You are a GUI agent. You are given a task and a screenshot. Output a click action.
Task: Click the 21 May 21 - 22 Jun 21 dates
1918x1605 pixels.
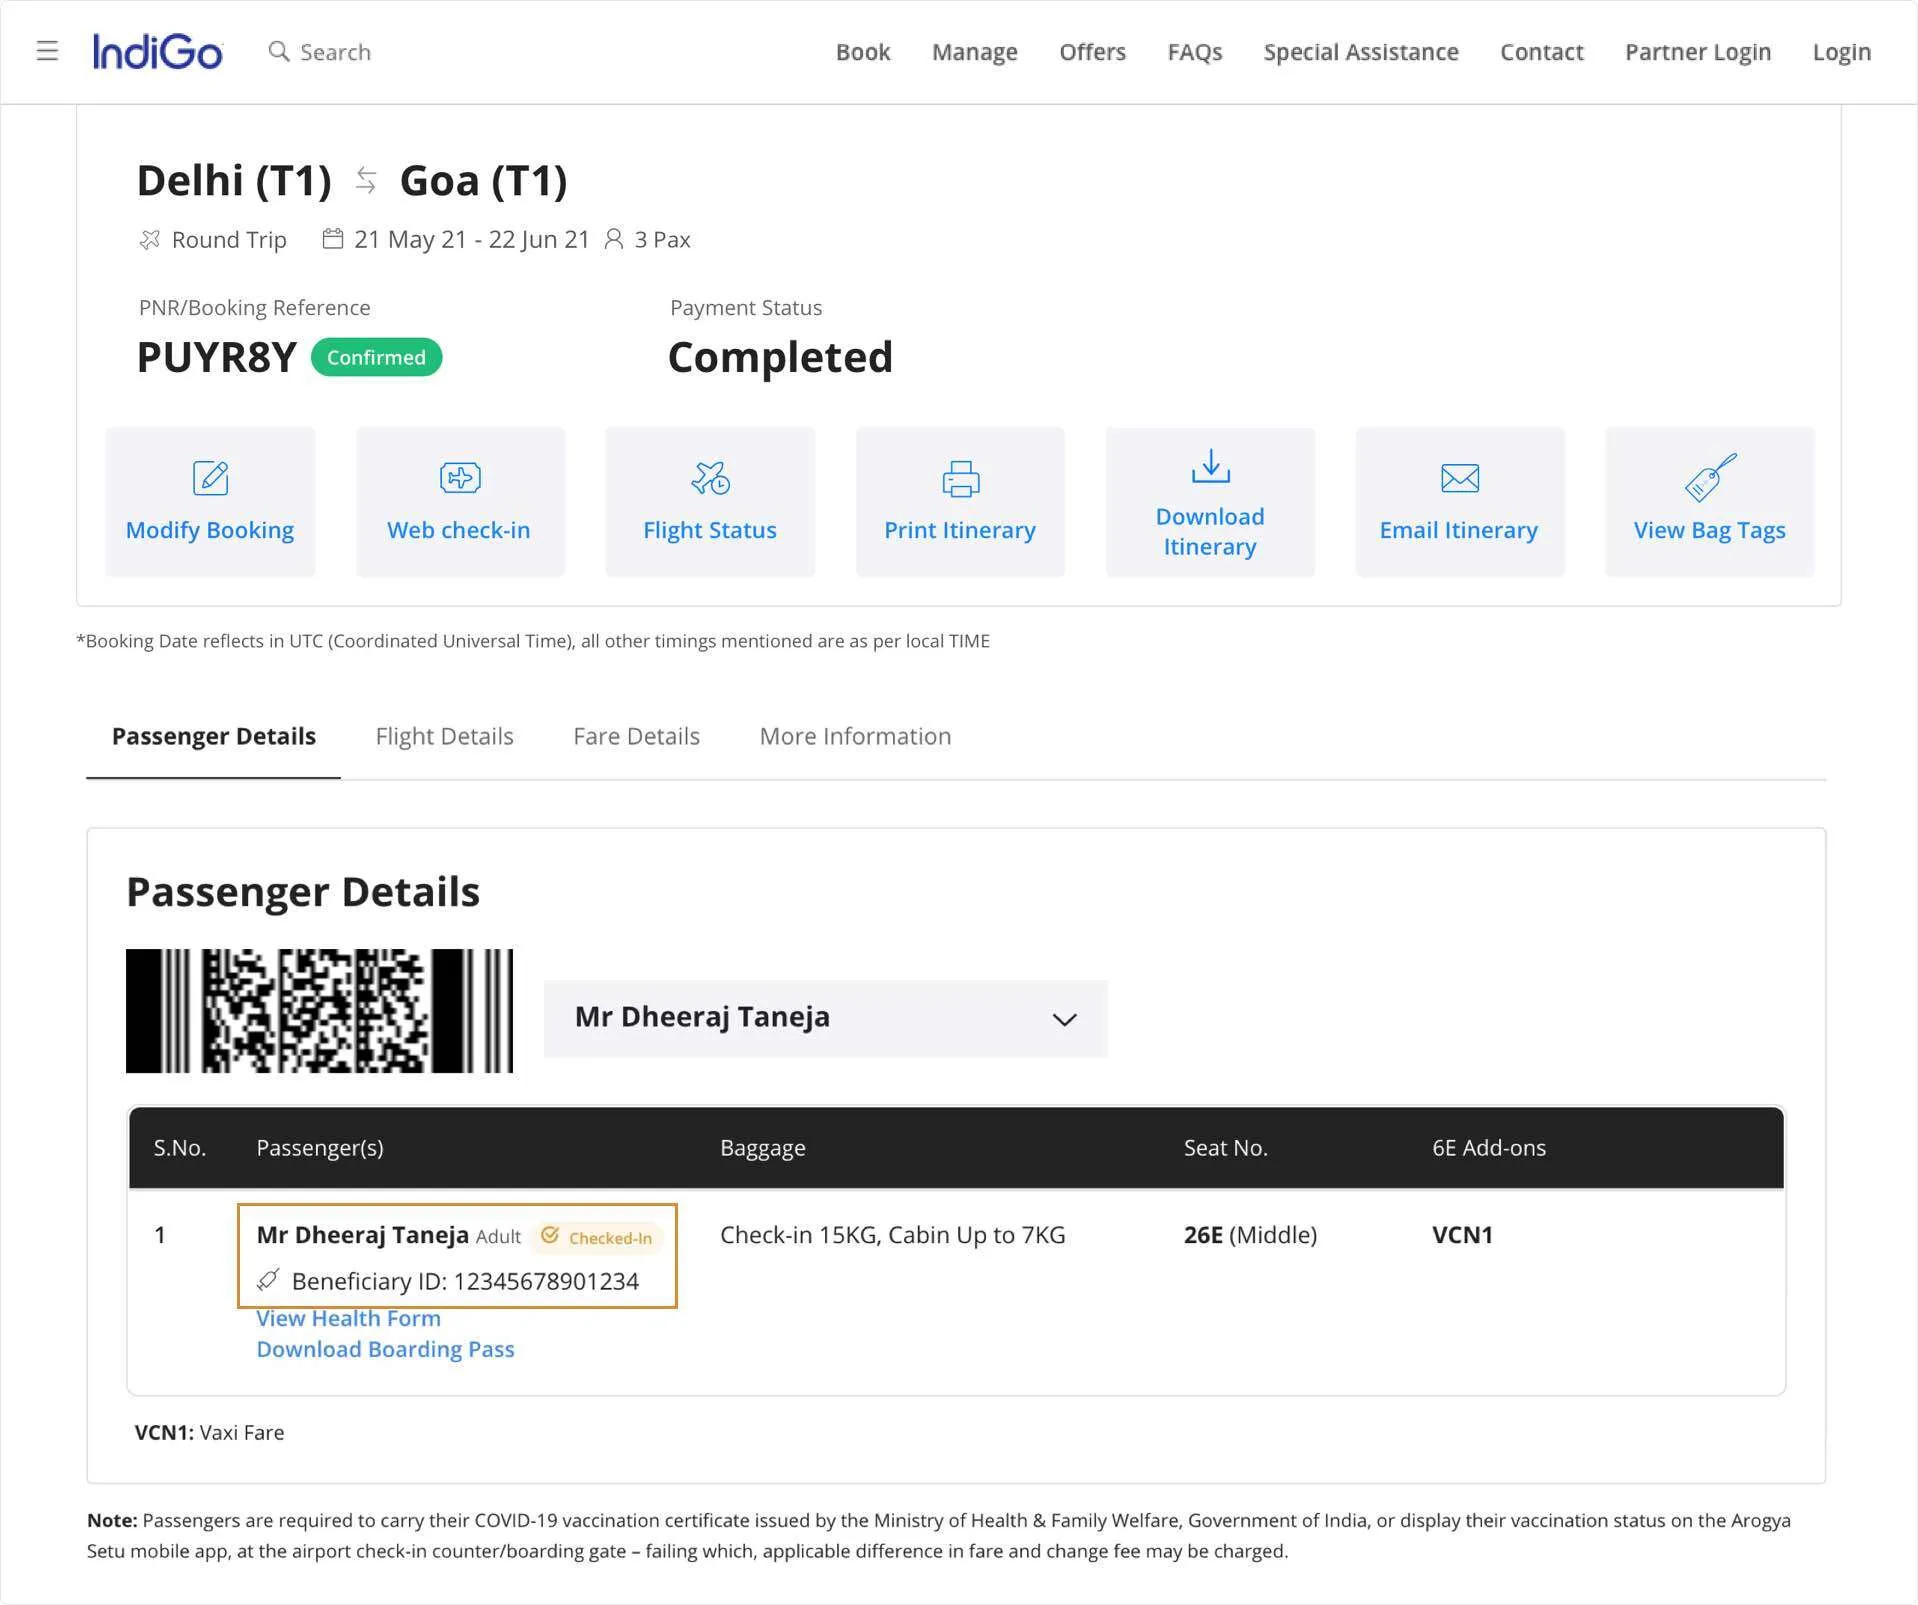coord(472,239)
